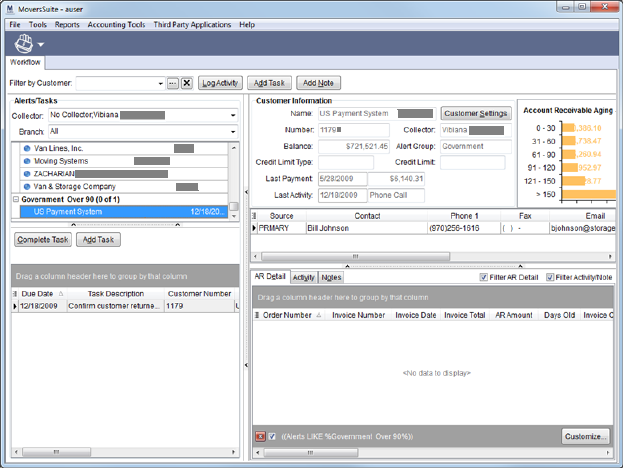Open the Accounting Tools menu
The height and width of the screenshot is (468, 623).
pyautogui.click(x=113, y=24)
